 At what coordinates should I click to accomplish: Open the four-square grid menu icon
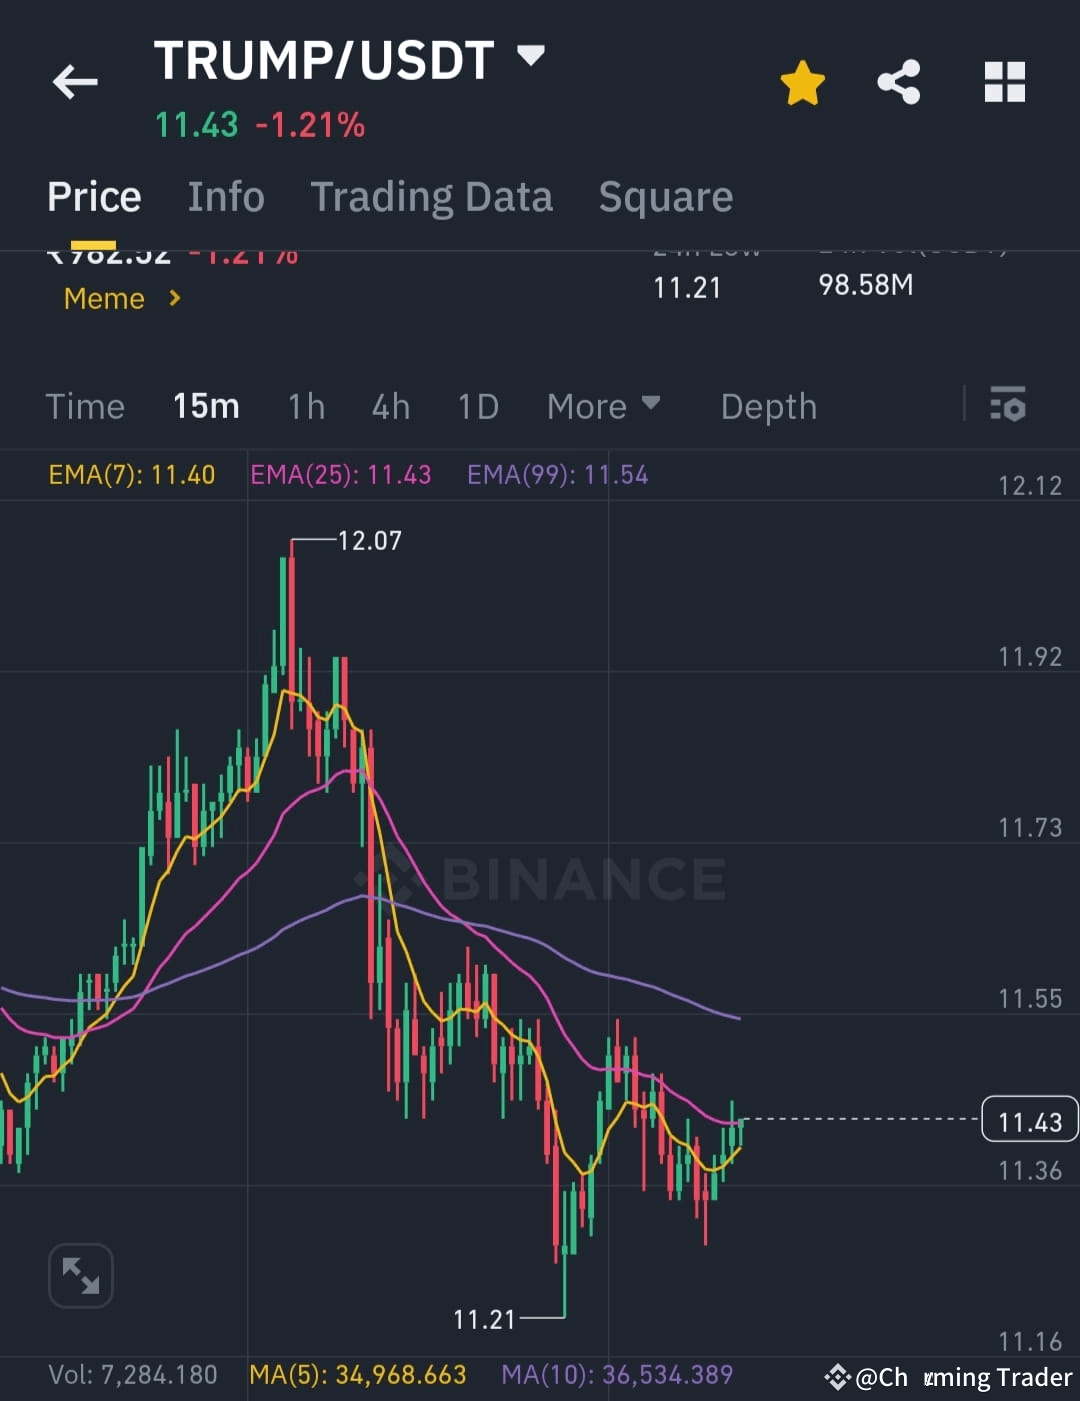click(x=1005, y=82)
